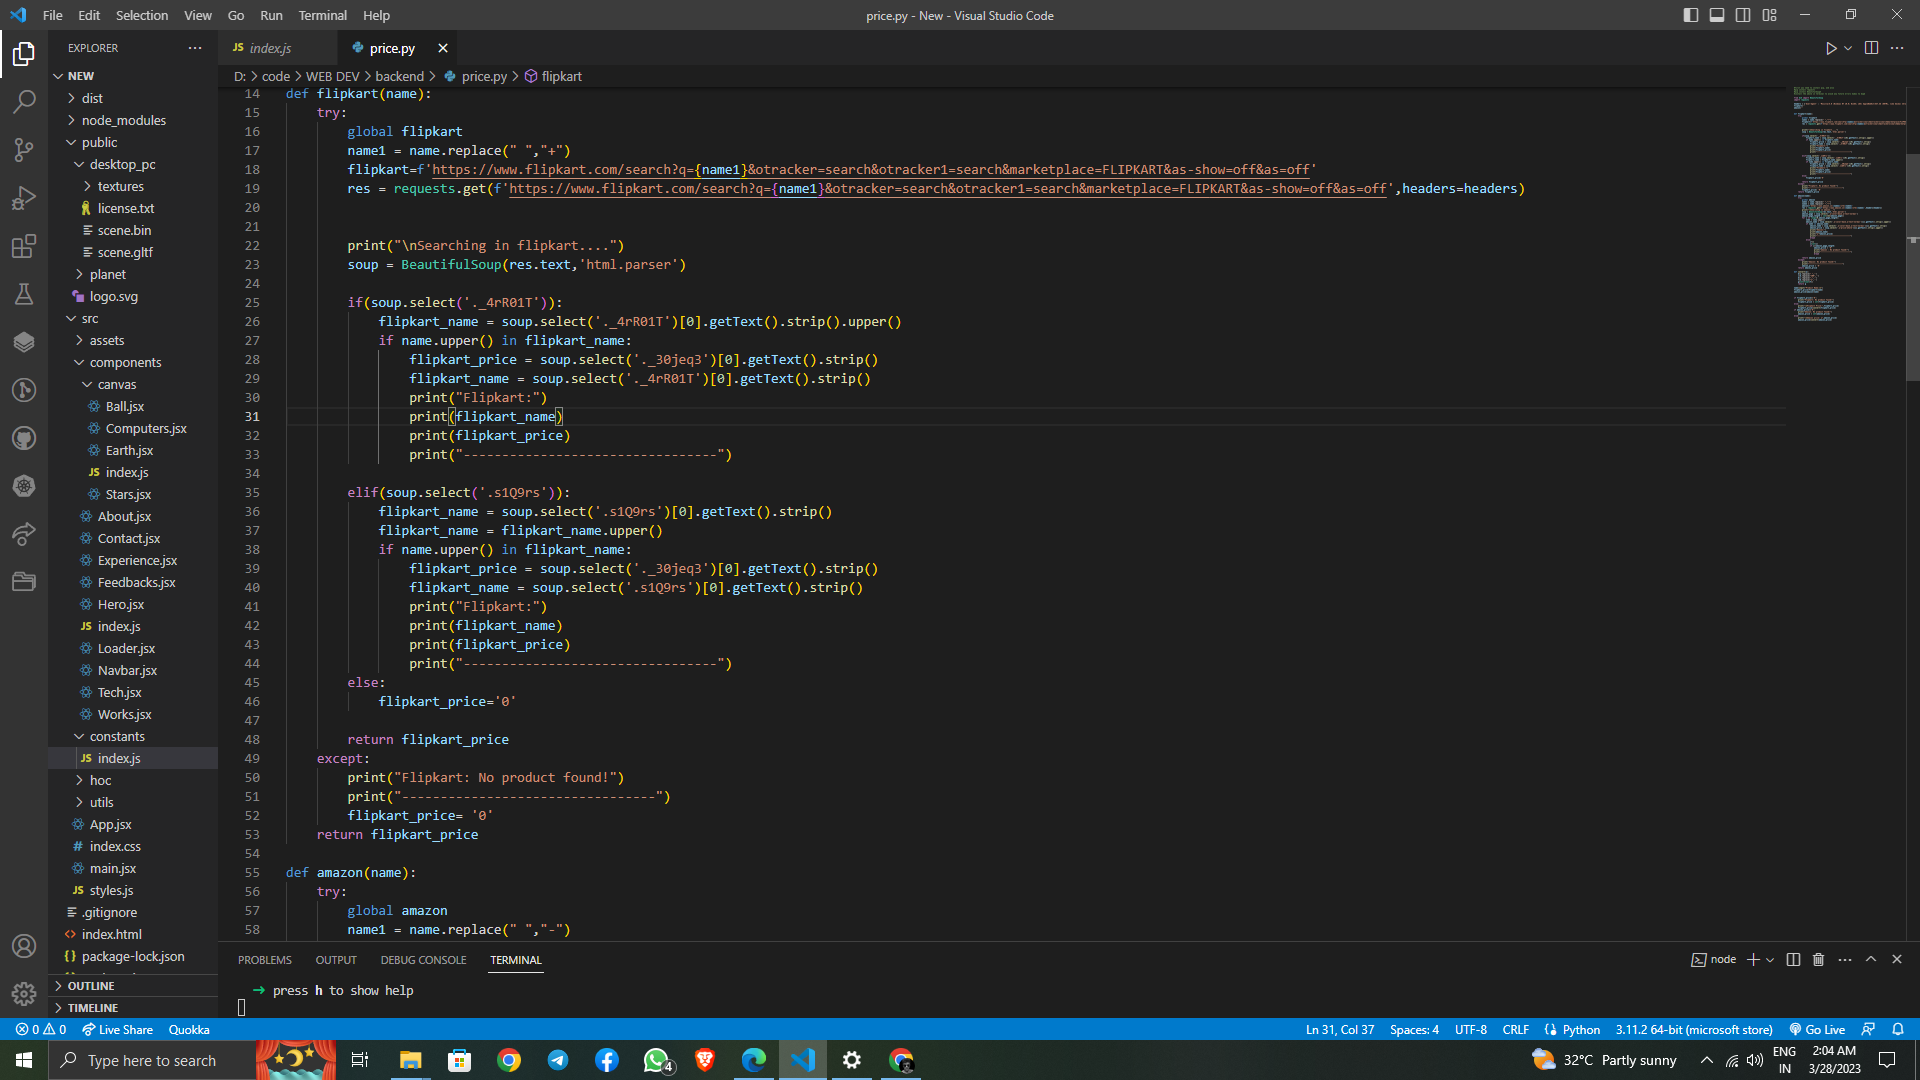Open the Extensions view
Image resolution: width=1920 pixels, height=1080 pixels.
pyautogui.click(x=24, y=246)
